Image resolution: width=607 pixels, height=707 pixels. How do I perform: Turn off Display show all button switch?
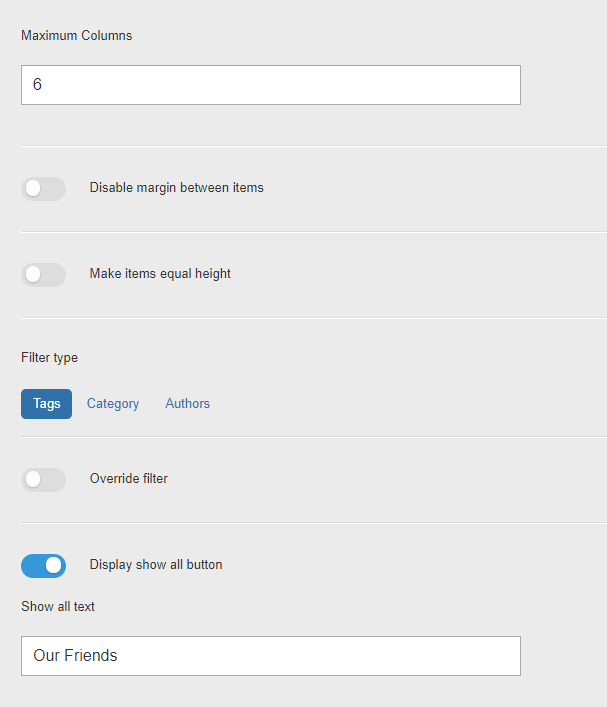coord(43,566)
